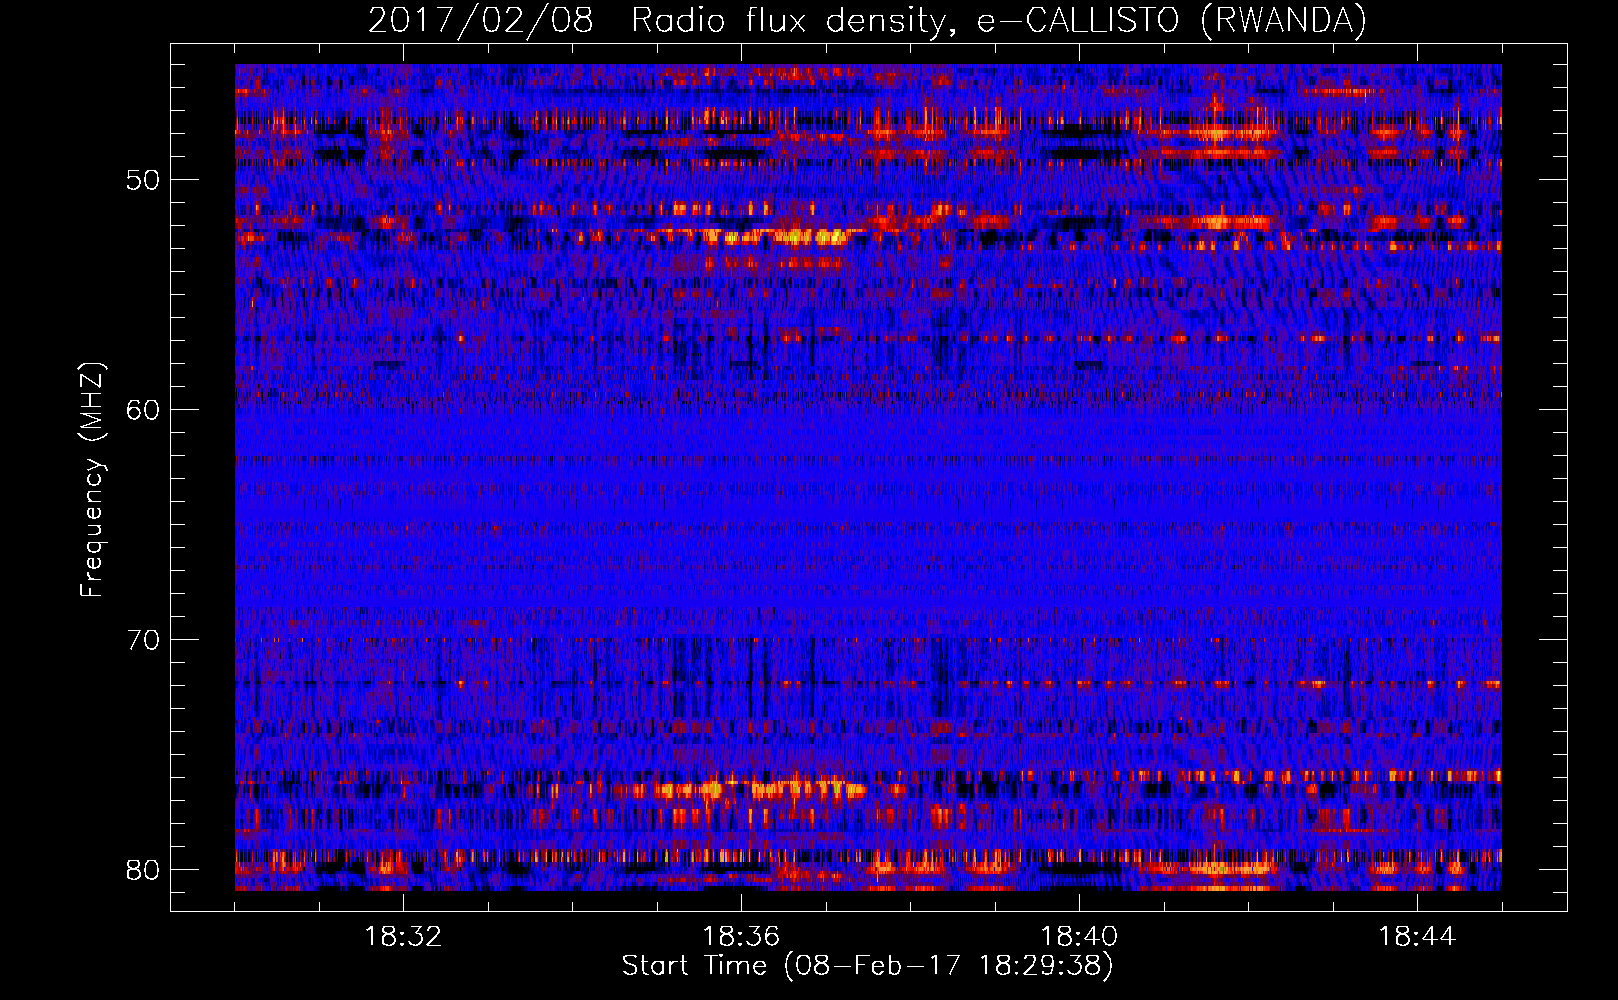Click the 18:44 time tick label
1618x1000 pixels.
pos(1417,937)
